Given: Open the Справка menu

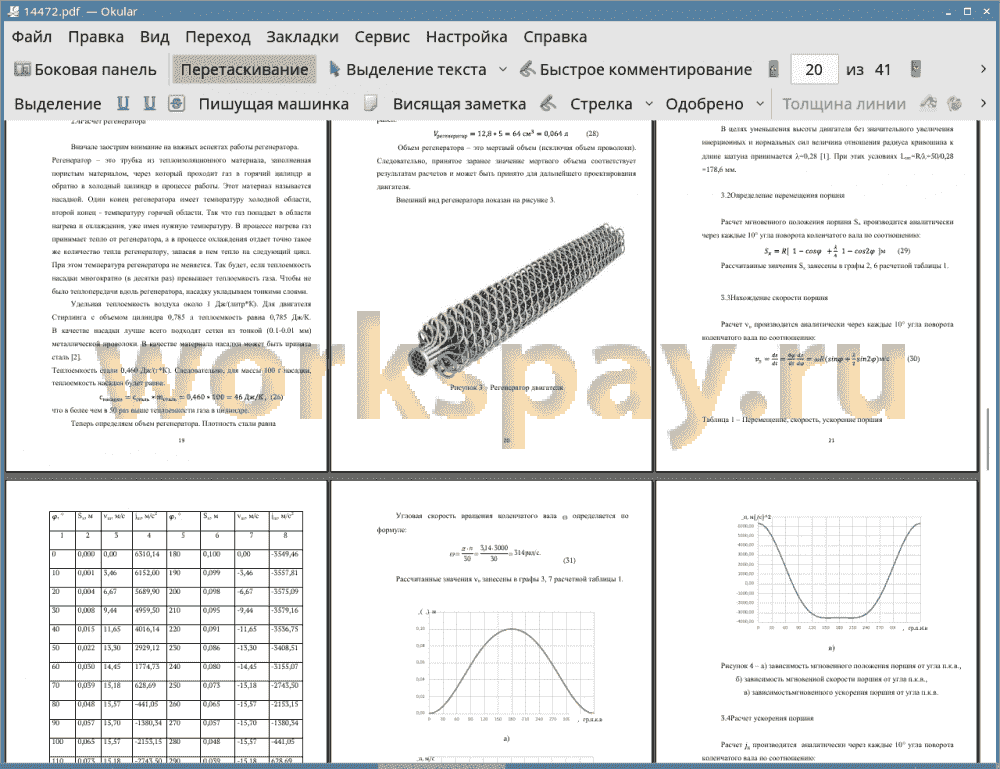Looking at the screenshot, I should [x=555, y=37].
